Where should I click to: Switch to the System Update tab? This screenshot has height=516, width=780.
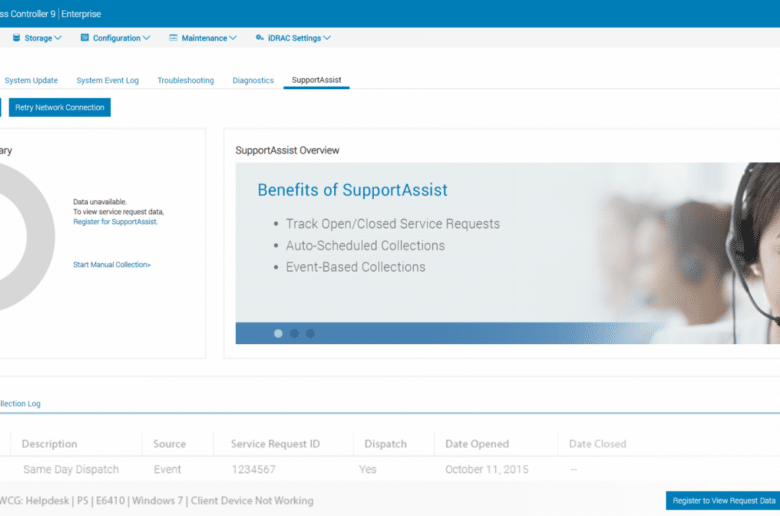[x=31, y=80]
